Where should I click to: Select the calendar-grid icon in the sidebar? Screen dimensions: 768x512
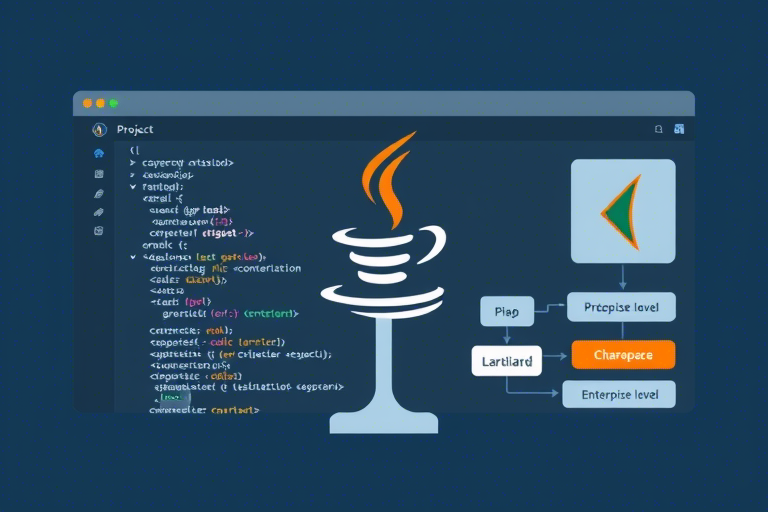pyautogui.click(x=99, y=173)
